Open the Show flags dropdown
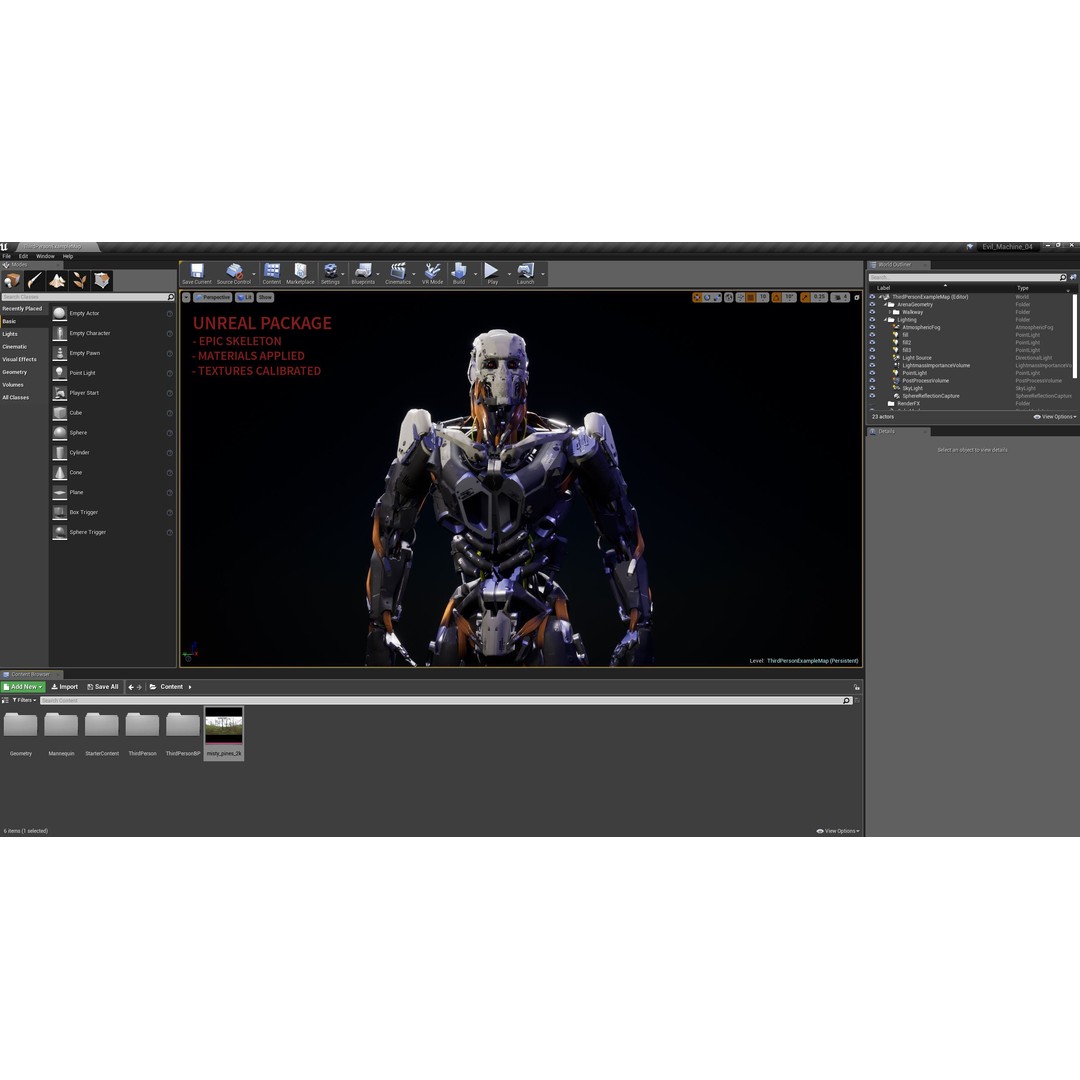Screen dimensions: 1080x1080 tap(265, 298)
